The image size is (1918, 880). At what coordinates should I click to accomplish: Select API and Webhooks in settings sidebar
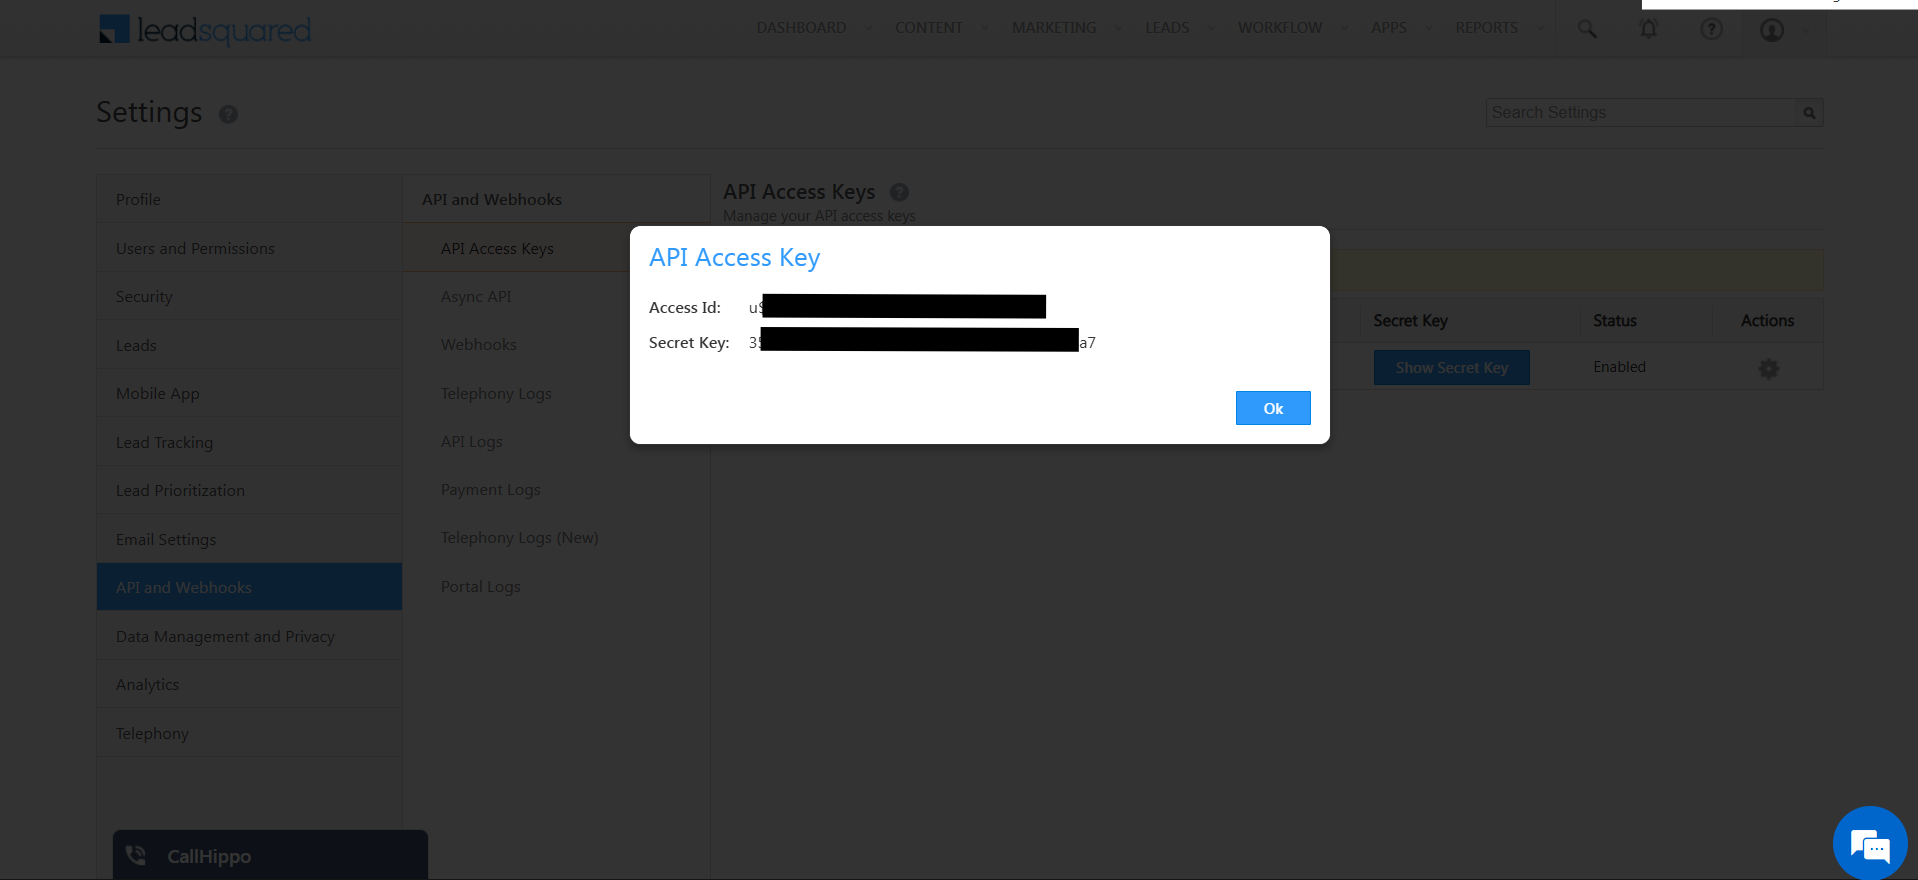pos(249,587)
